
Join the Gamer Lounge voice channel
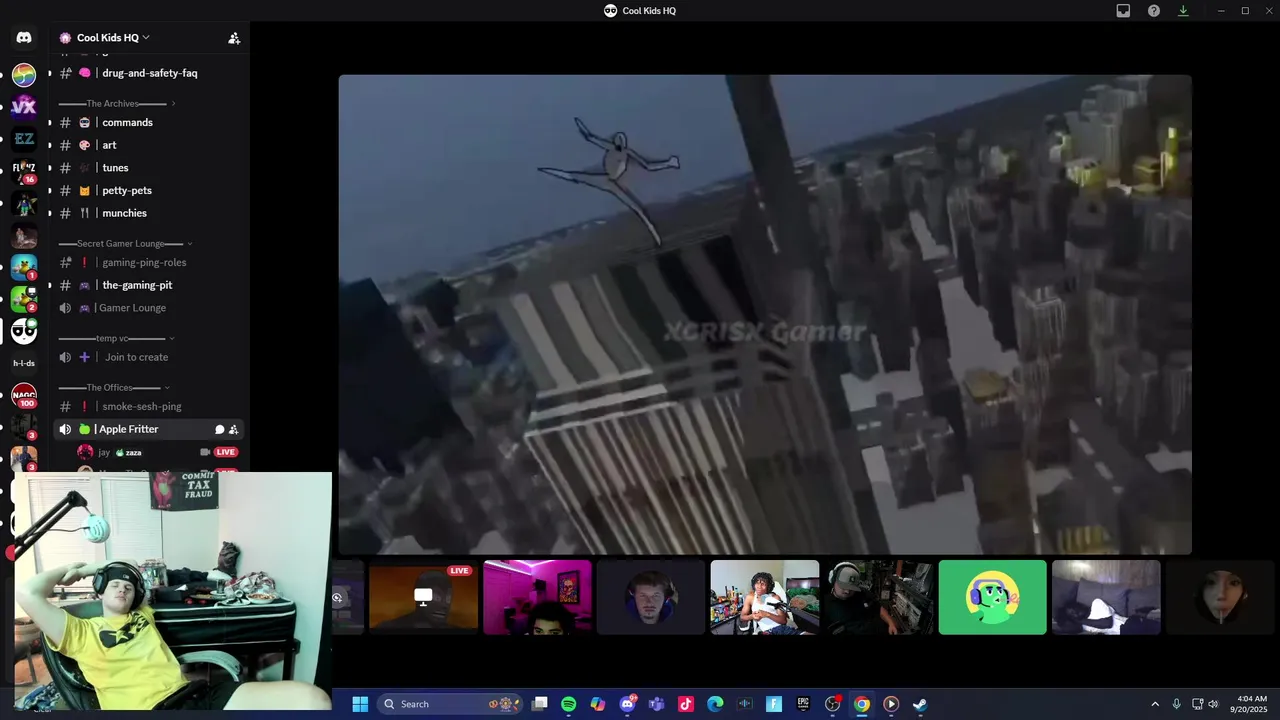[149, 308]
